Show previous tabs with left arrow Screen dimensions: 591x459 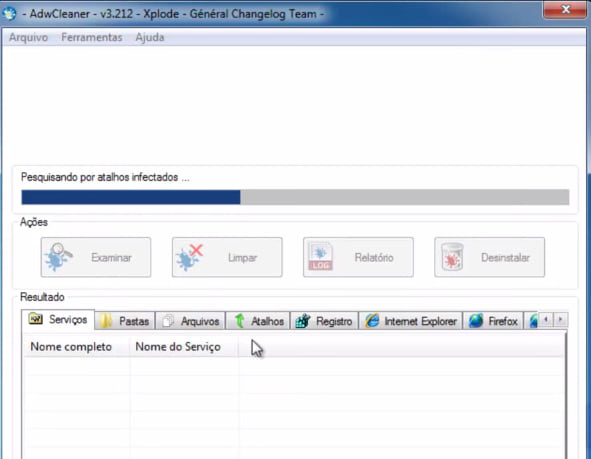coord(546,320)
